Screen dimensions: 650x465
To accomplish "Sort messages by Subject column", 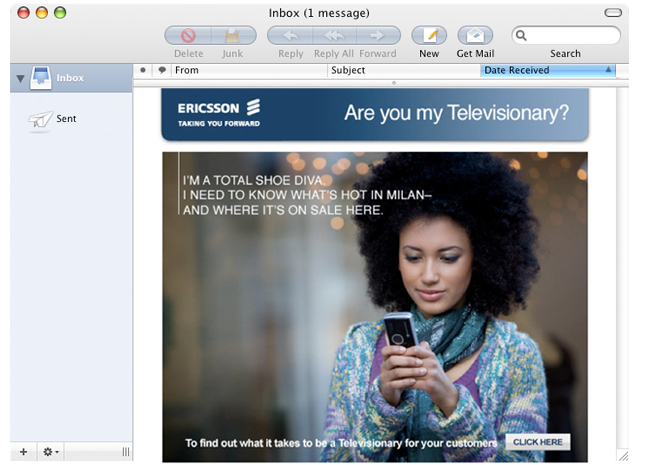I will point(404,70).
